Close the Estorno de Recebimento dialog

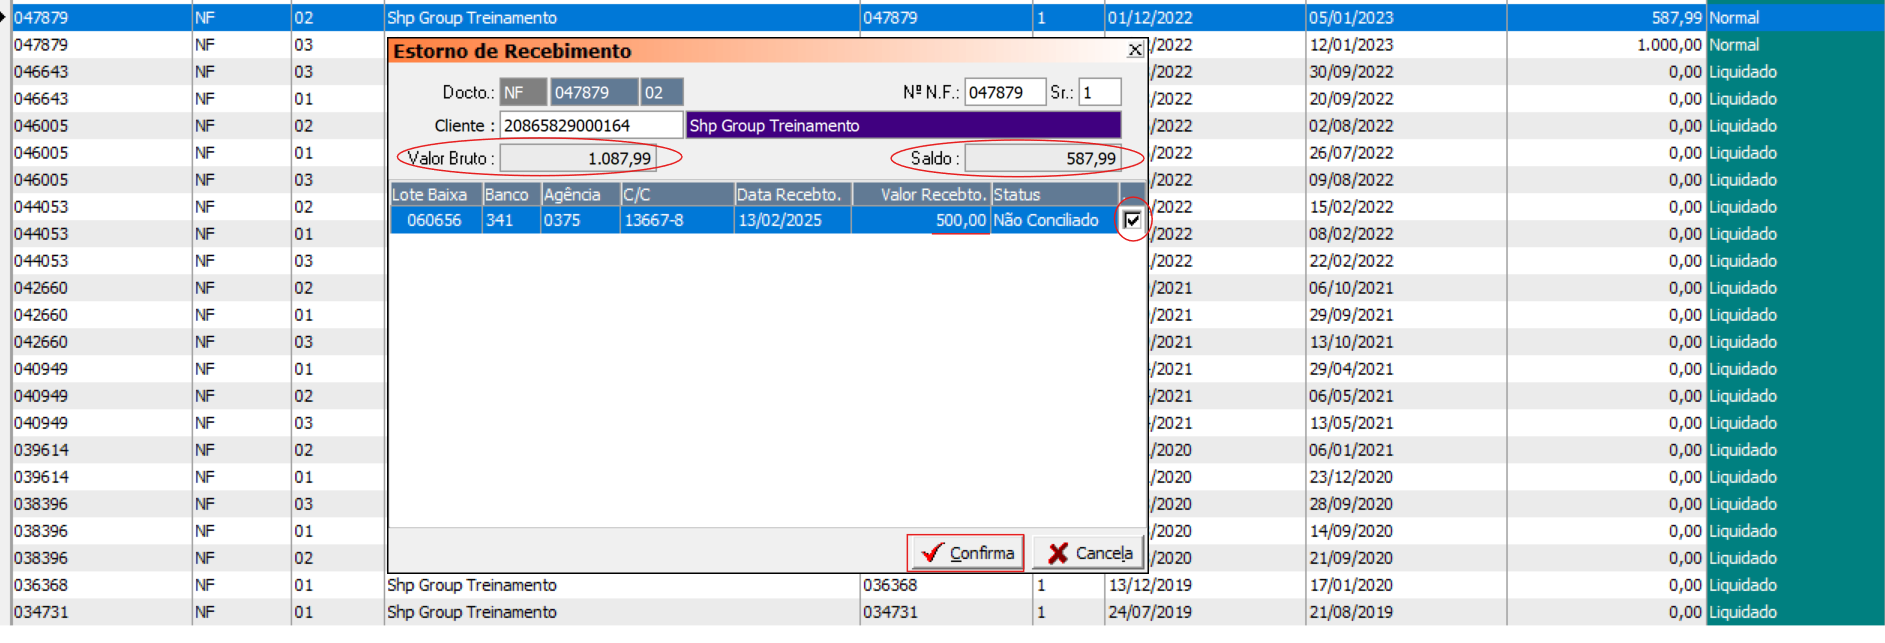(x=1135, y=50)
